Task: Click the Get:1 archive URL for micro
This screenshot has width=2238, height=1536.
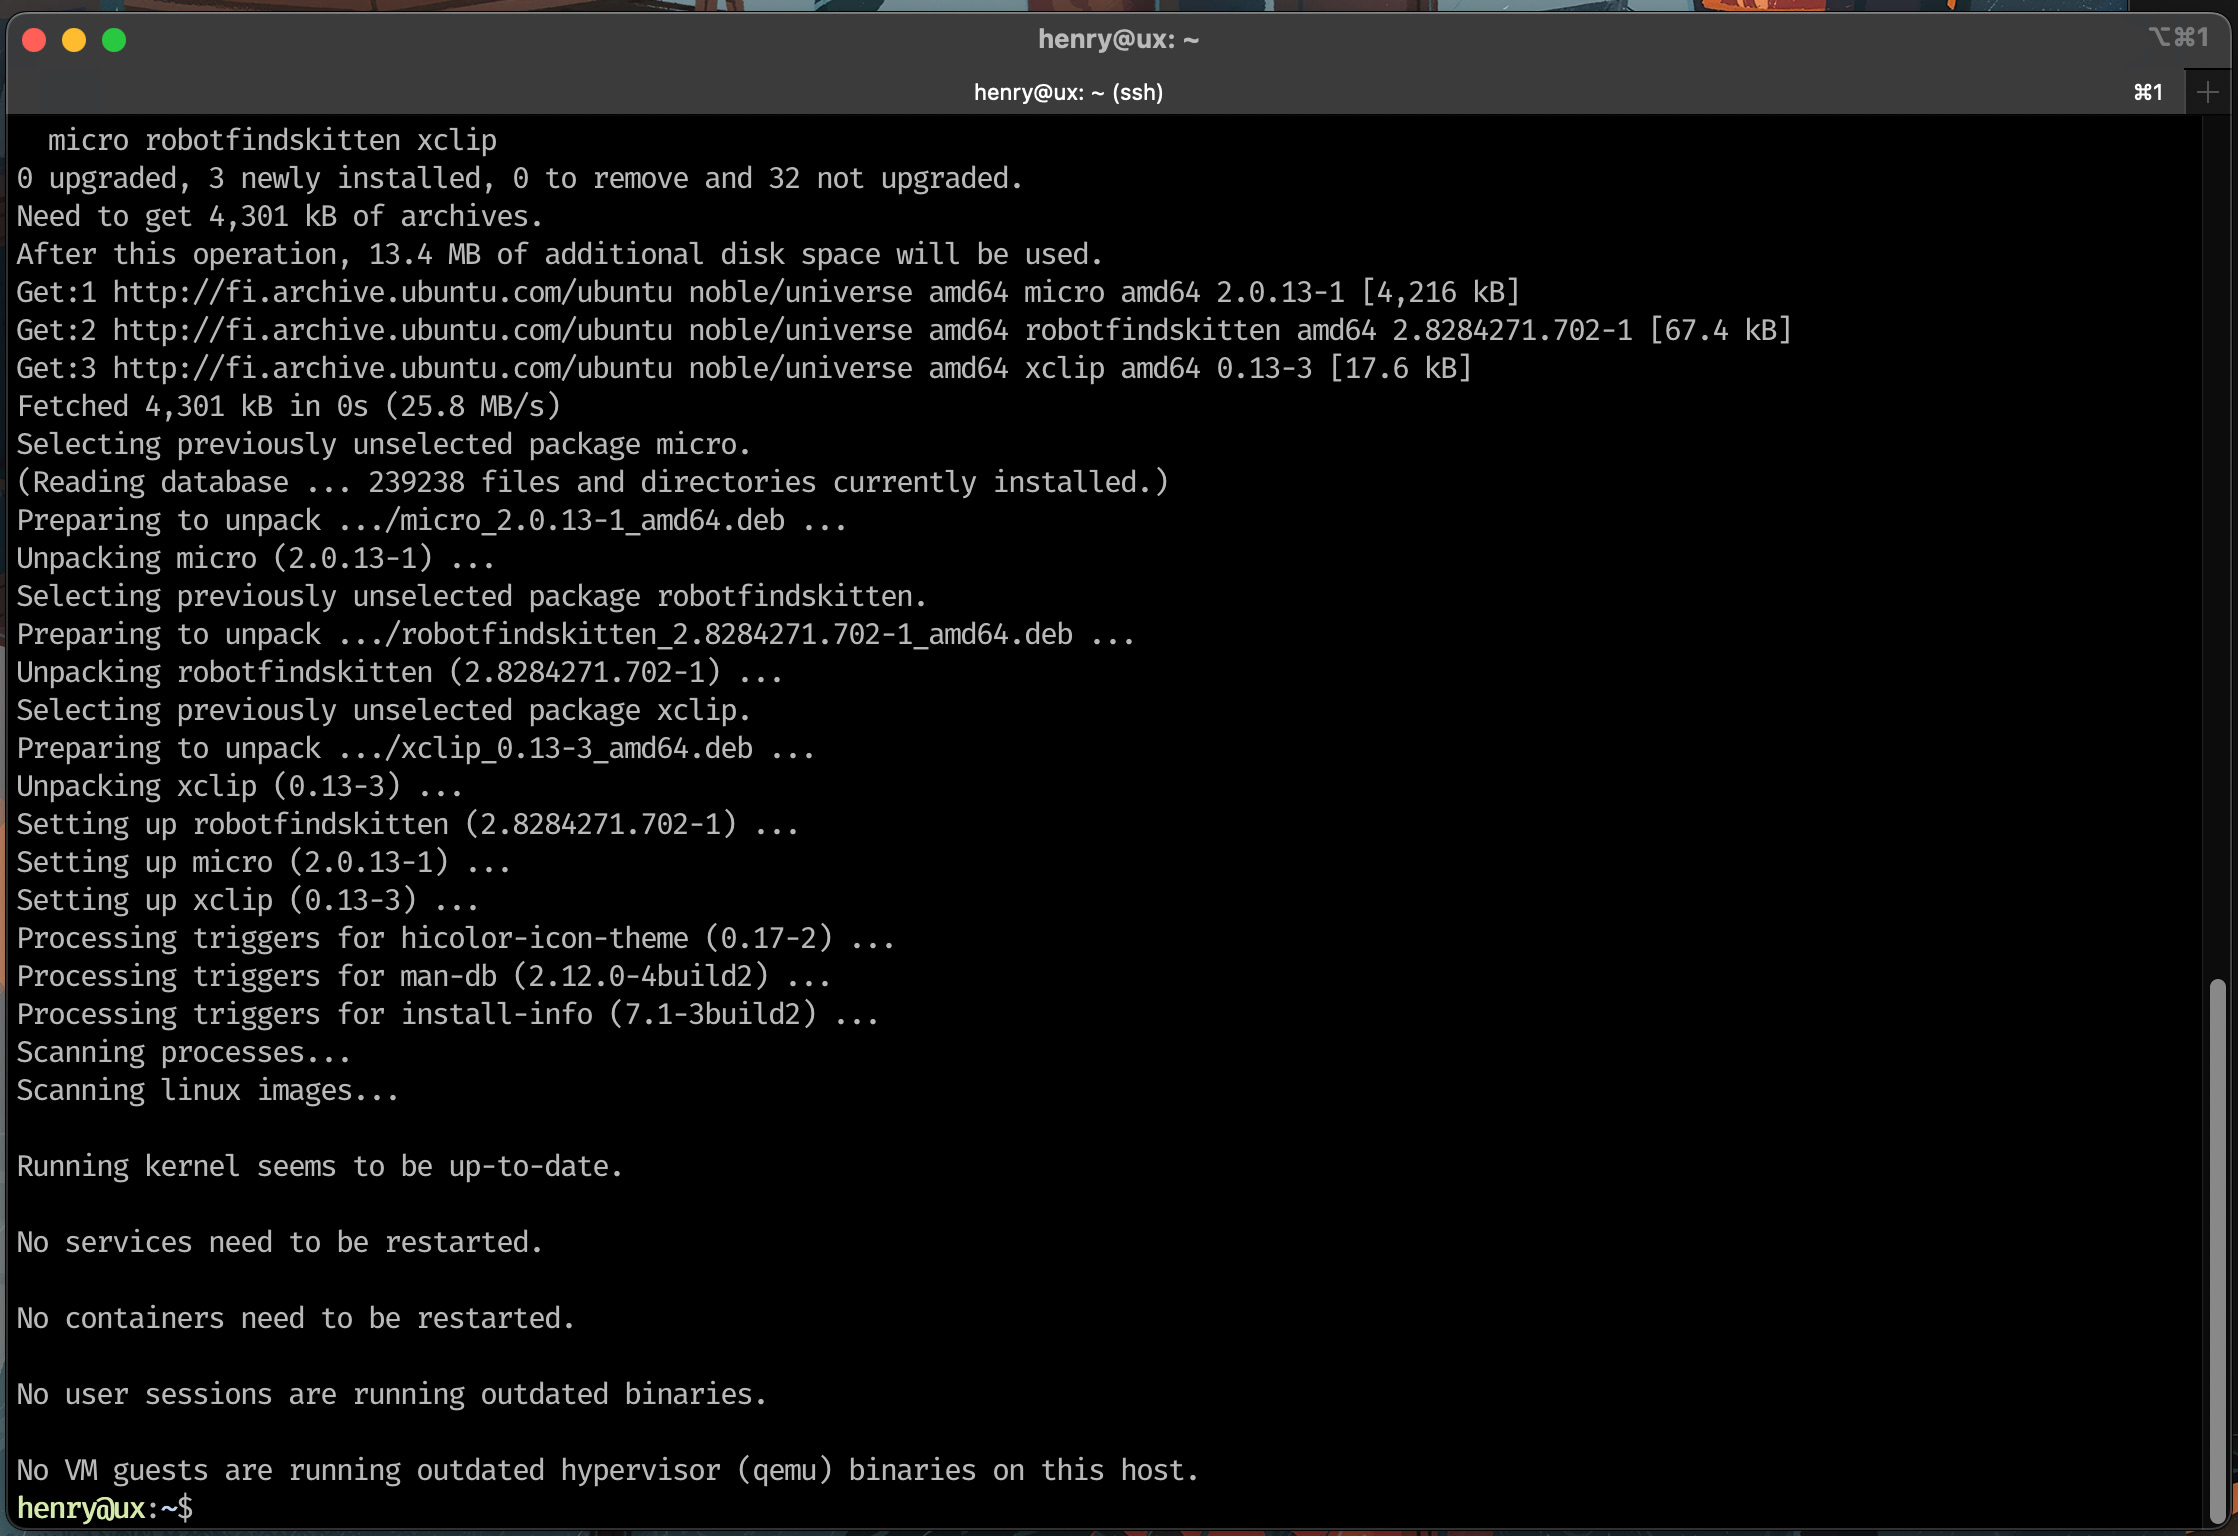Action: click(x=392, y=292)
